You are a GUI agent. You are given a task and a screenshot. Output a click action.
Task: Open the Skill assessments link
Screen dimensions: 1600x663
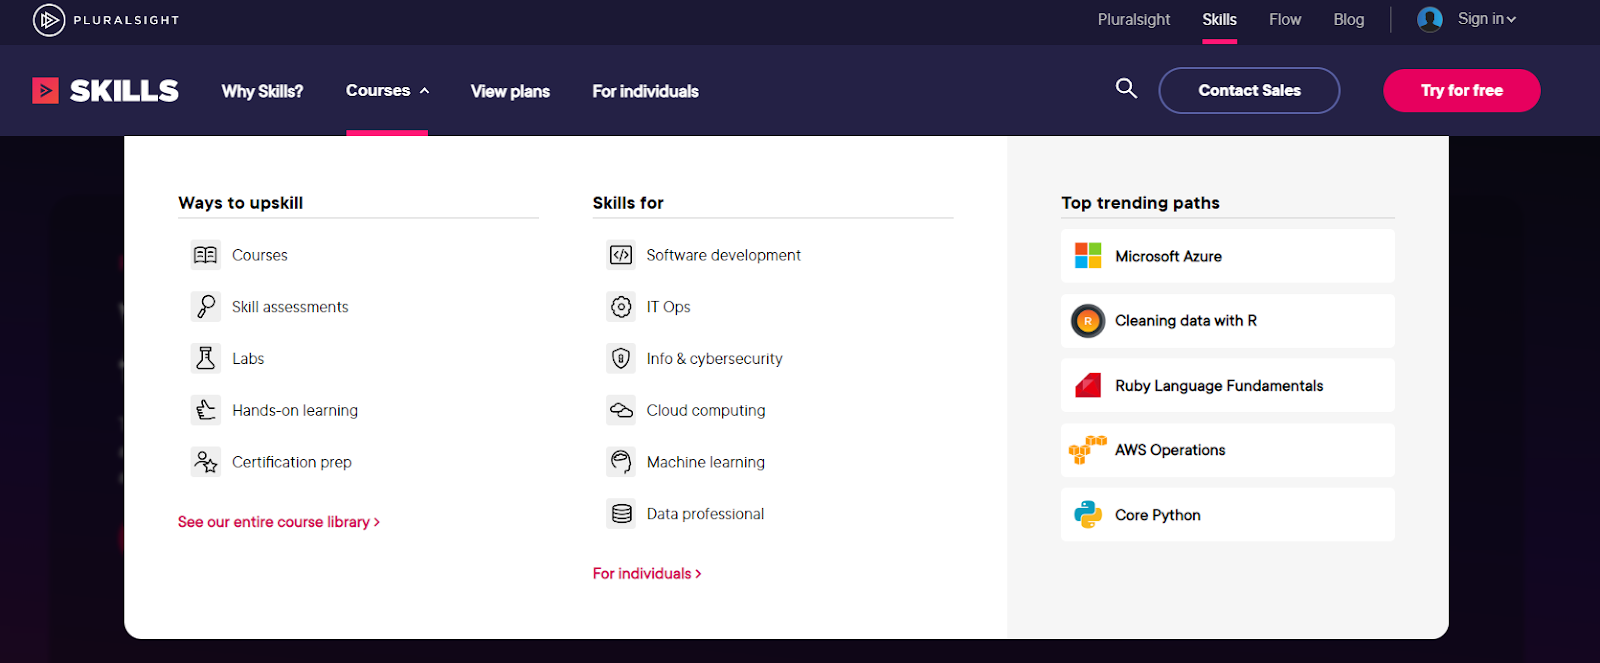pos(290,307)
